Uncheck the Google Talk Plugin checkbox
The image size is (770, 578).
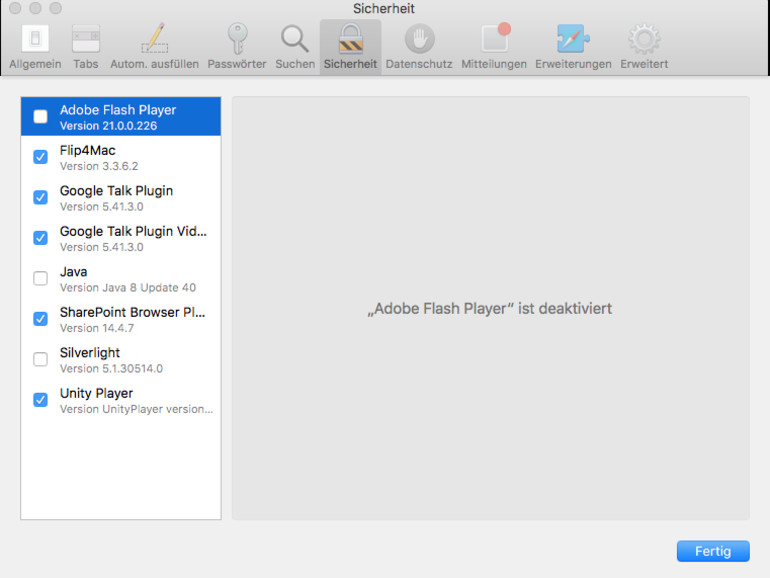(40, 197)
